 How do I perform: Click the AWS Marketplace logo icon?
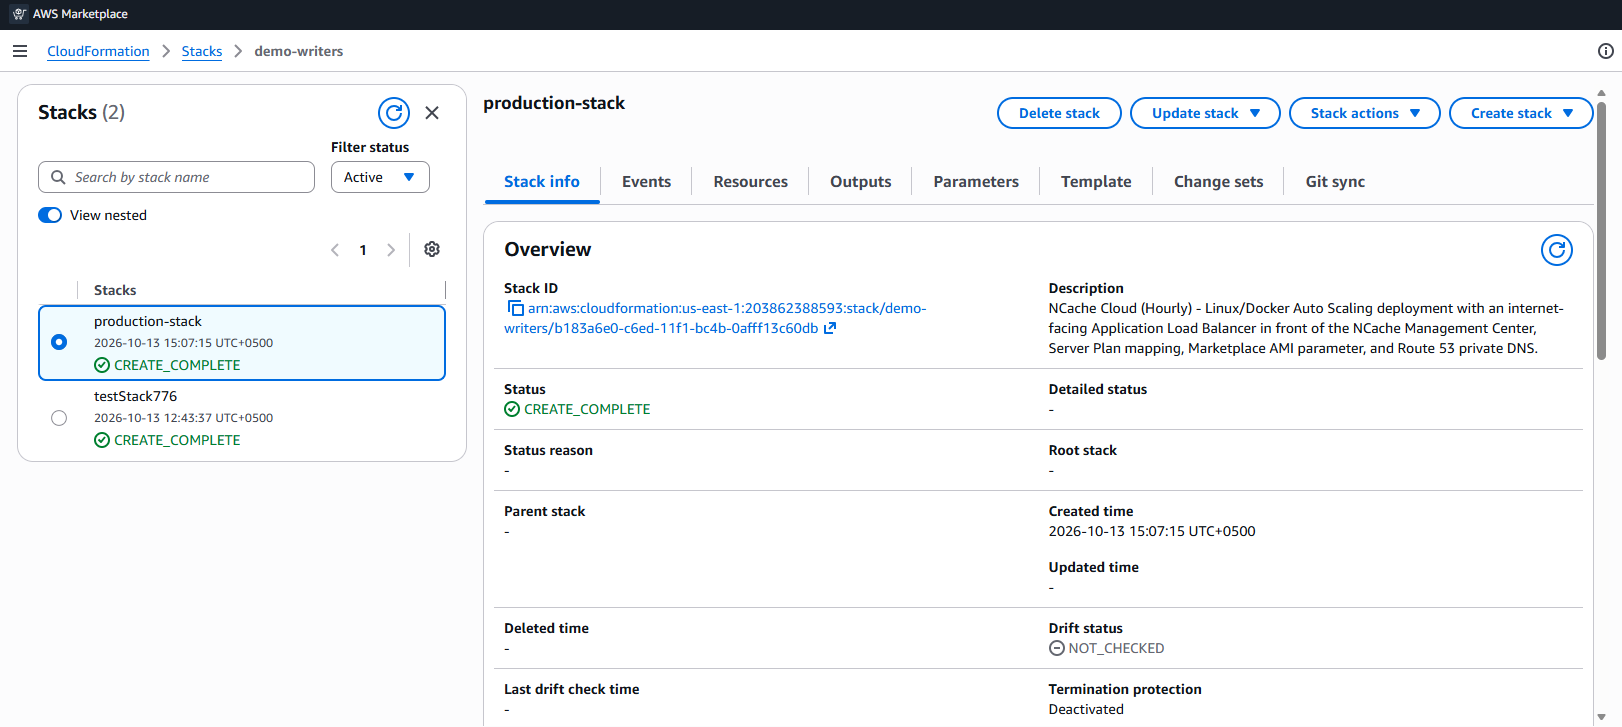tap(19, 14)
